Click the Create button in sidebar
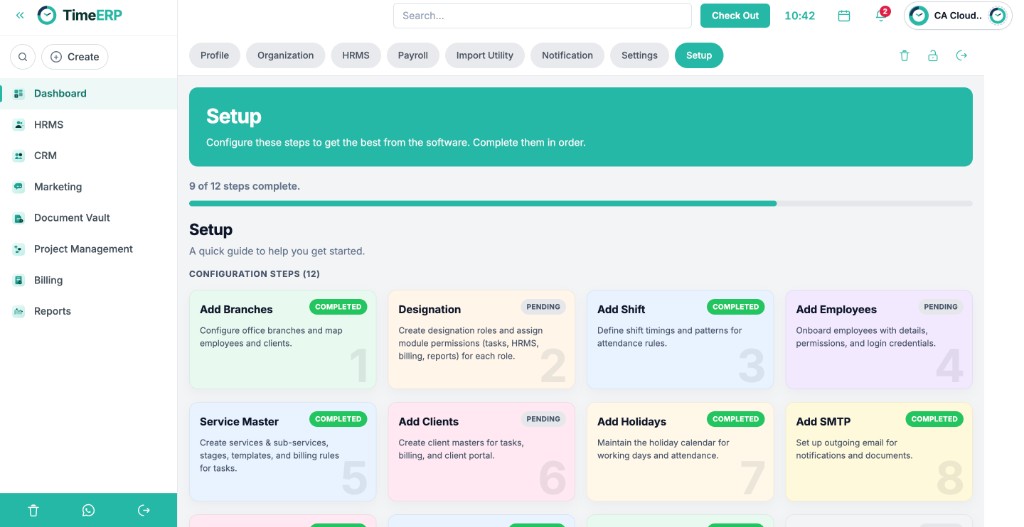This screenshot has height=527, width=1024. [x=74, y=57]
